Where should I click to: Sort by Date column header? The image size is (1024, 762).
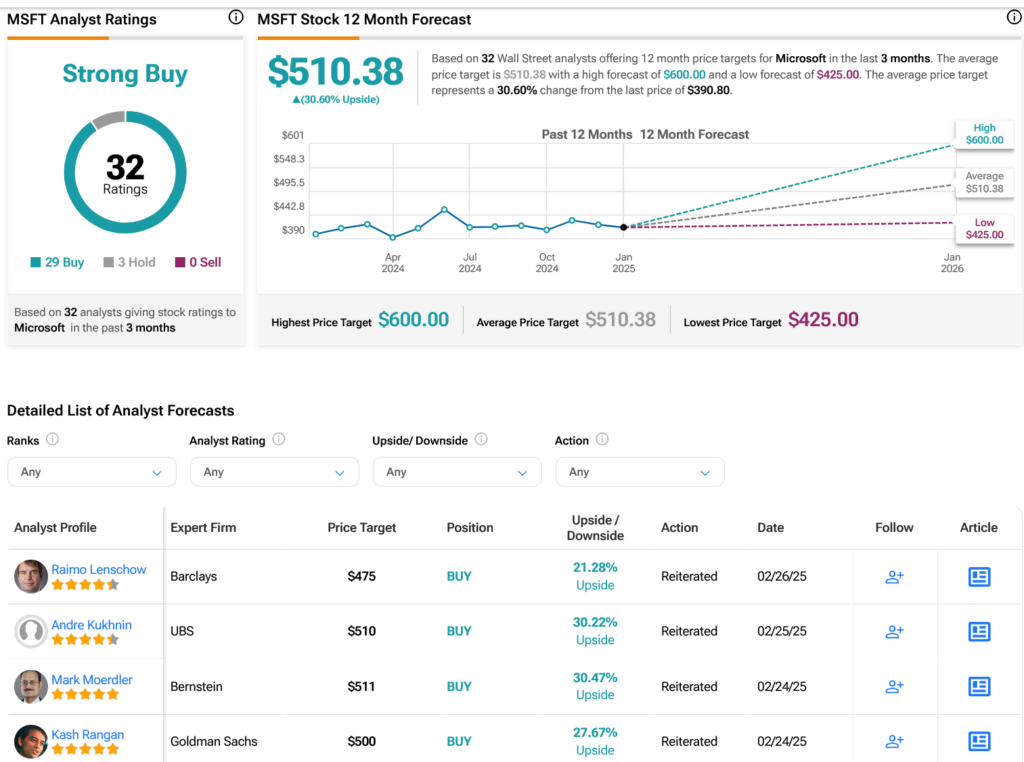771,528
